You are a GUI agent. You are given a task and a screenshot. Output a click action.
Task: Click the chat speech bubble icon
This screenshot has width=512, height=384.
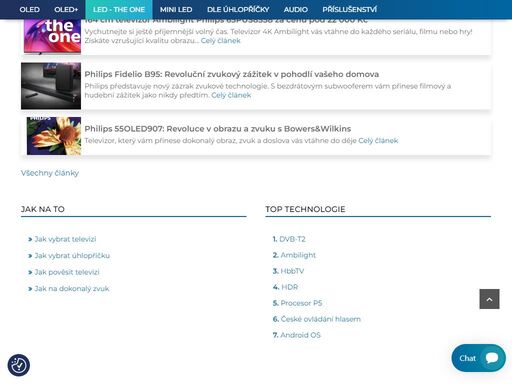492,358
